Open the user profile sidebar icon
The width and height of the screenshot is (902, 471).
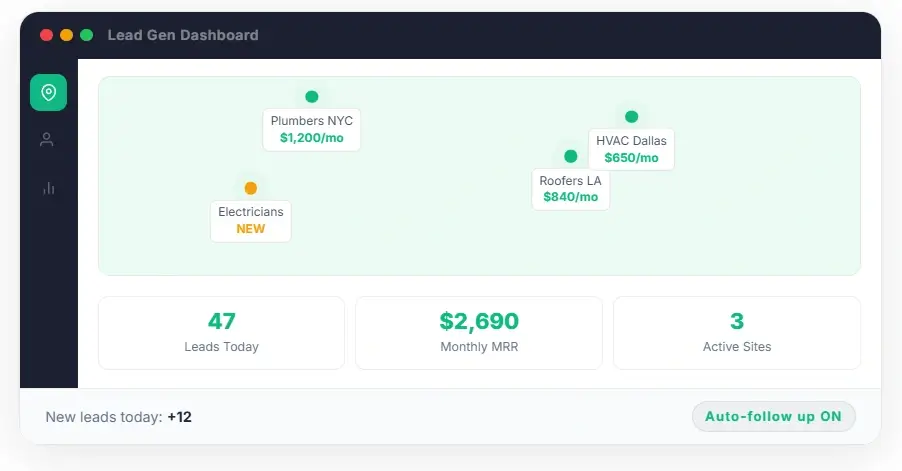coord(47,139)
